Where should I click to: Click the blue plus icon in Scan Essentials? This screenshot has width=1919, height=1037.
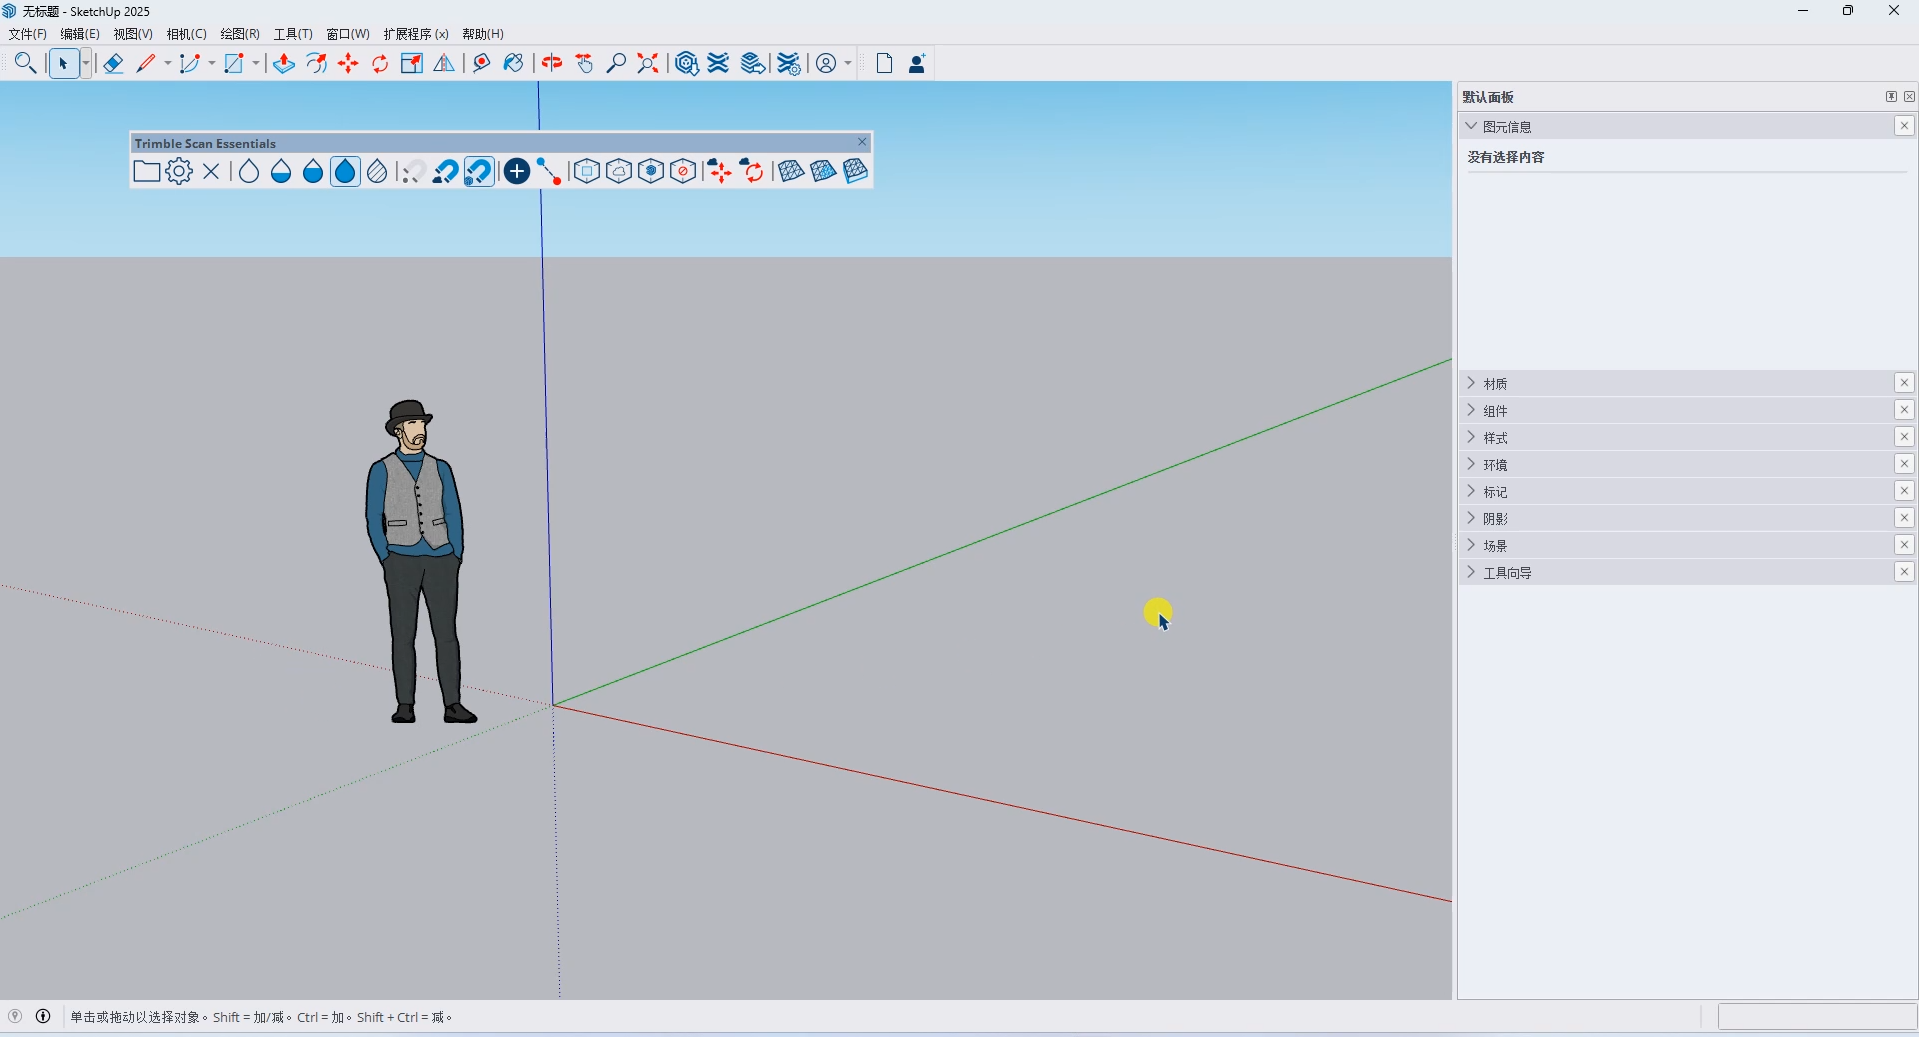pos(517,172)
